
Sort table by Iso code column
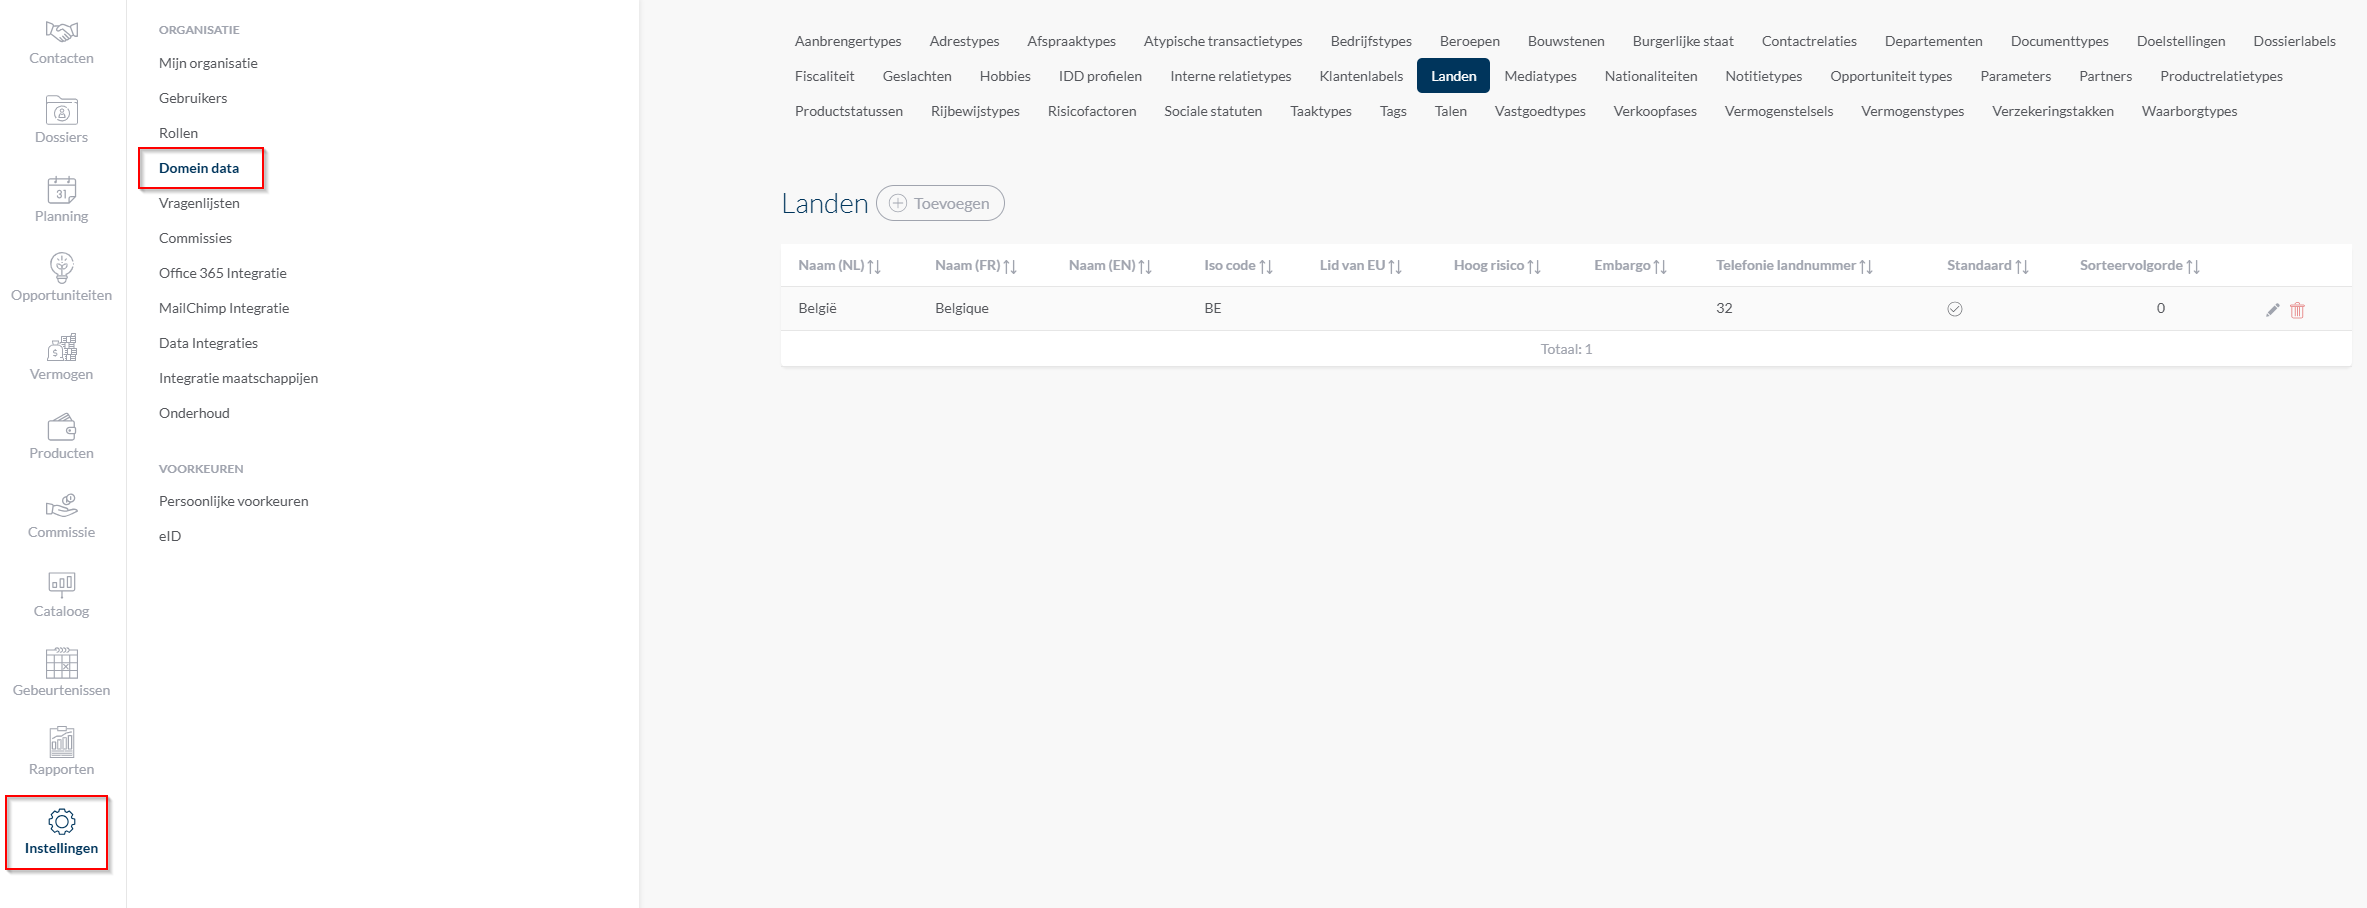tap(1237, 266)
